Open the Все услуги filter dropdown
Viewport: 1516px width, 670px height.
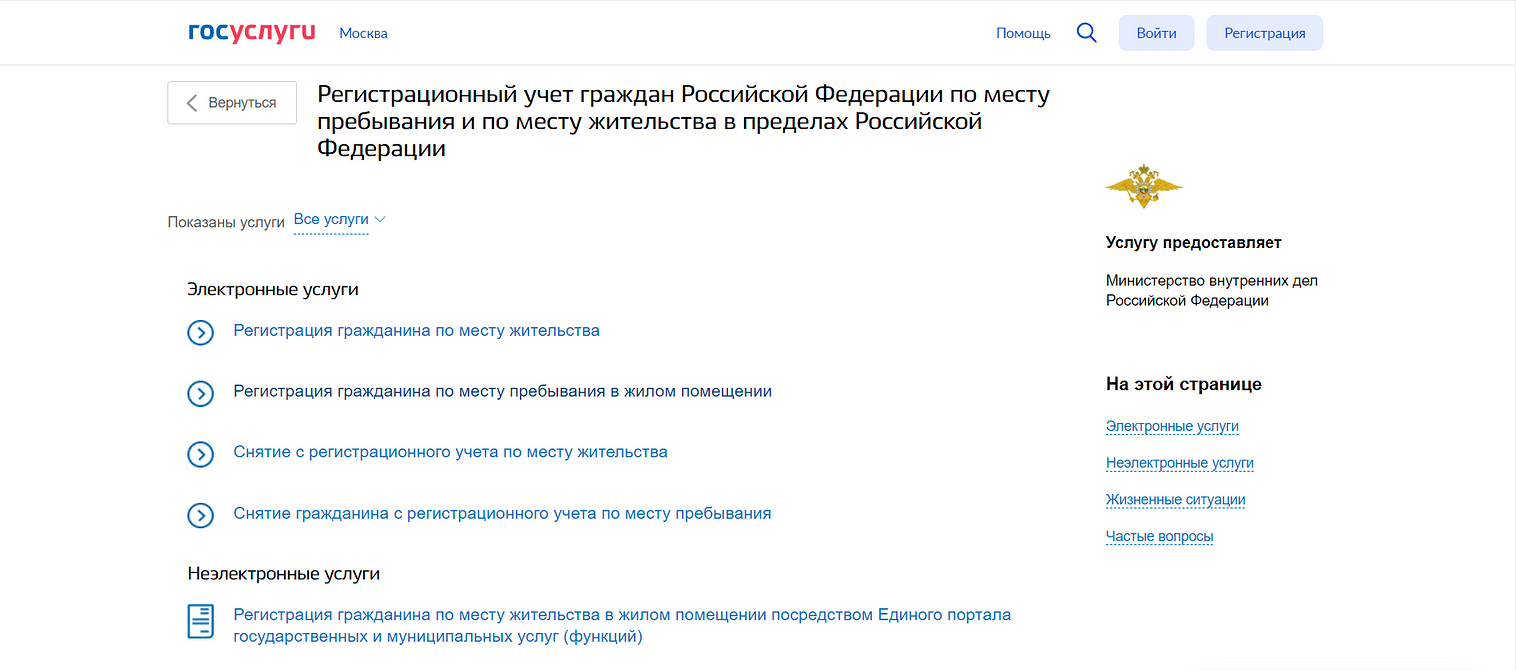(x=339, y=220)
